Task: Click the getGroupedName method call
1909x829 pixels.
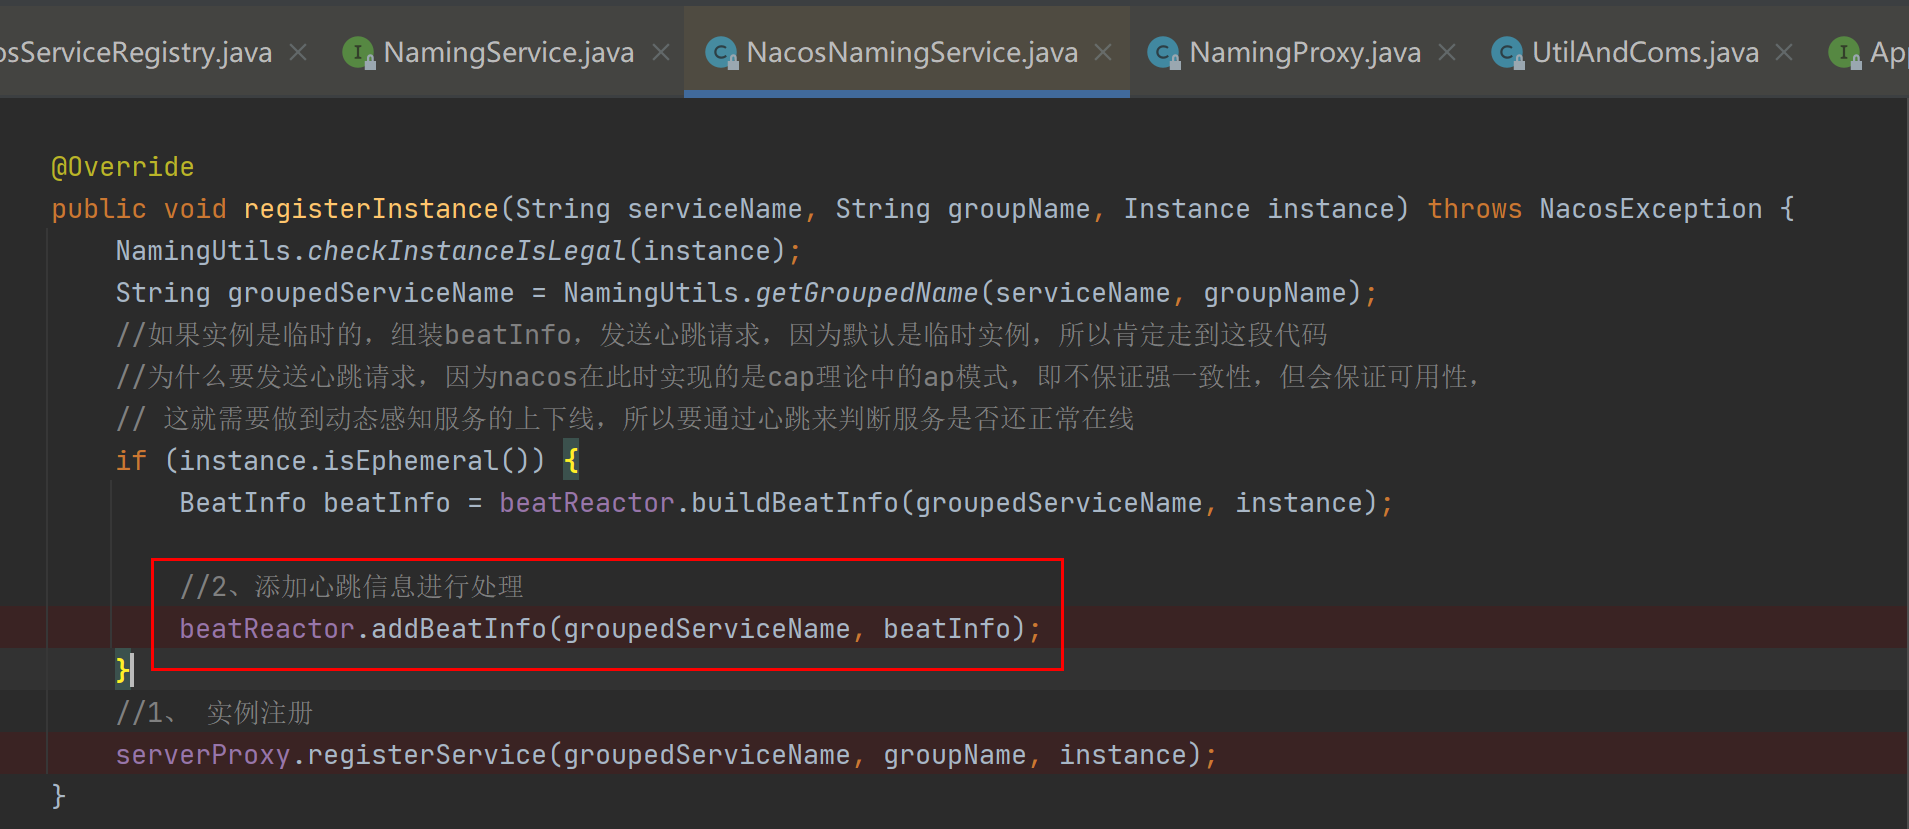Action: (866, 293)
